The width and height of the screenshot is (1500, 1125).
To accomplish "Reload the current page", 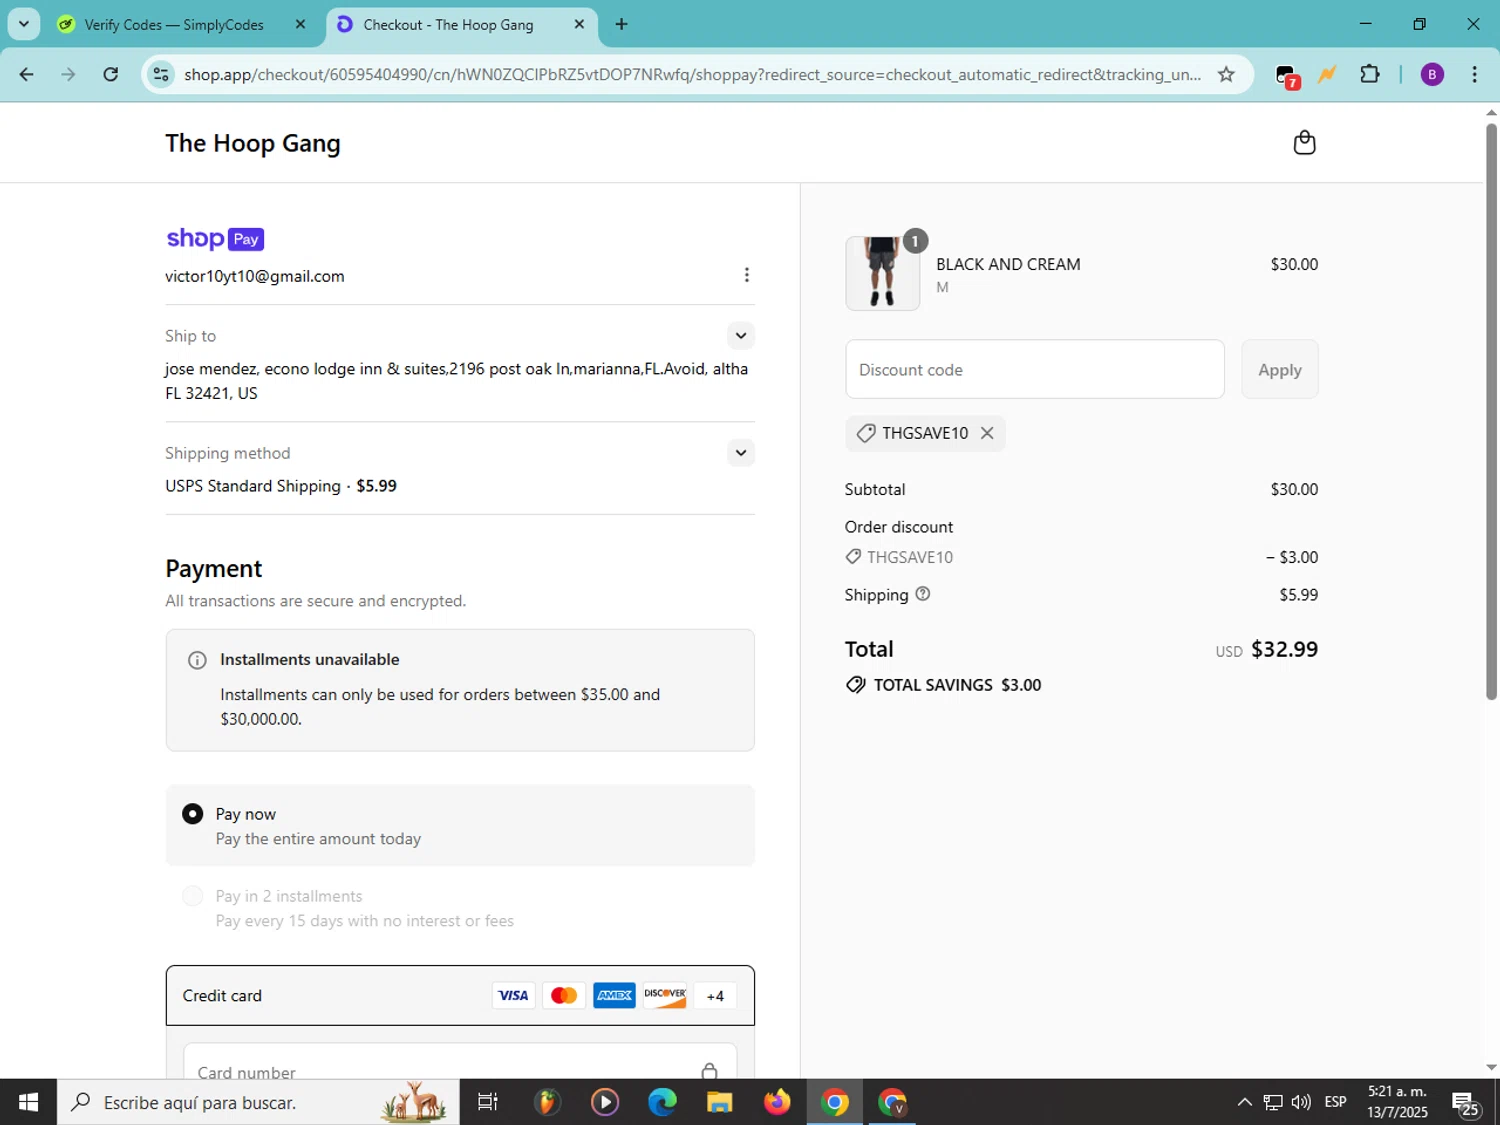I will [x=111, y=75].
